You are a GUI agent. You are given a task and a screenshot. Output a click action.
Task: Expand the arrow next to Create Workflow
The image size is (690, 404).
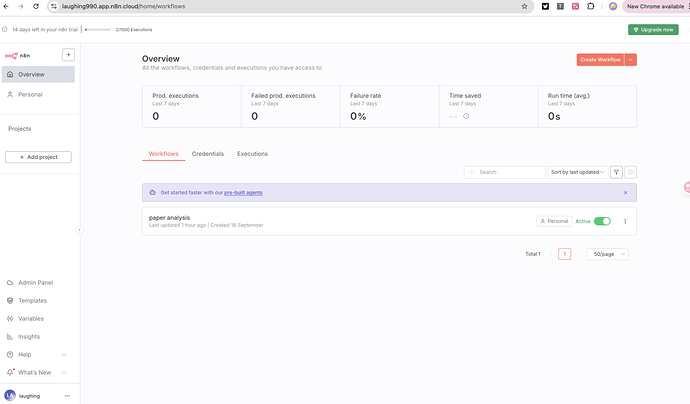[631, 60]
